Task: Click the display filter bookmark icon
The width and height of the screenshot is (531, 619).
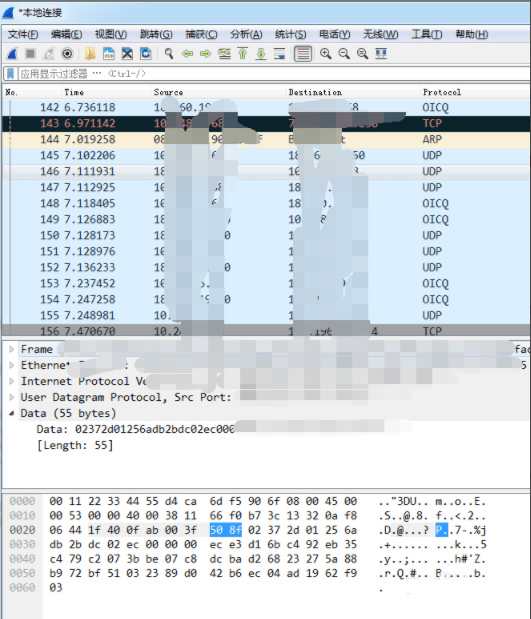Action: click(x=10, y=74)
